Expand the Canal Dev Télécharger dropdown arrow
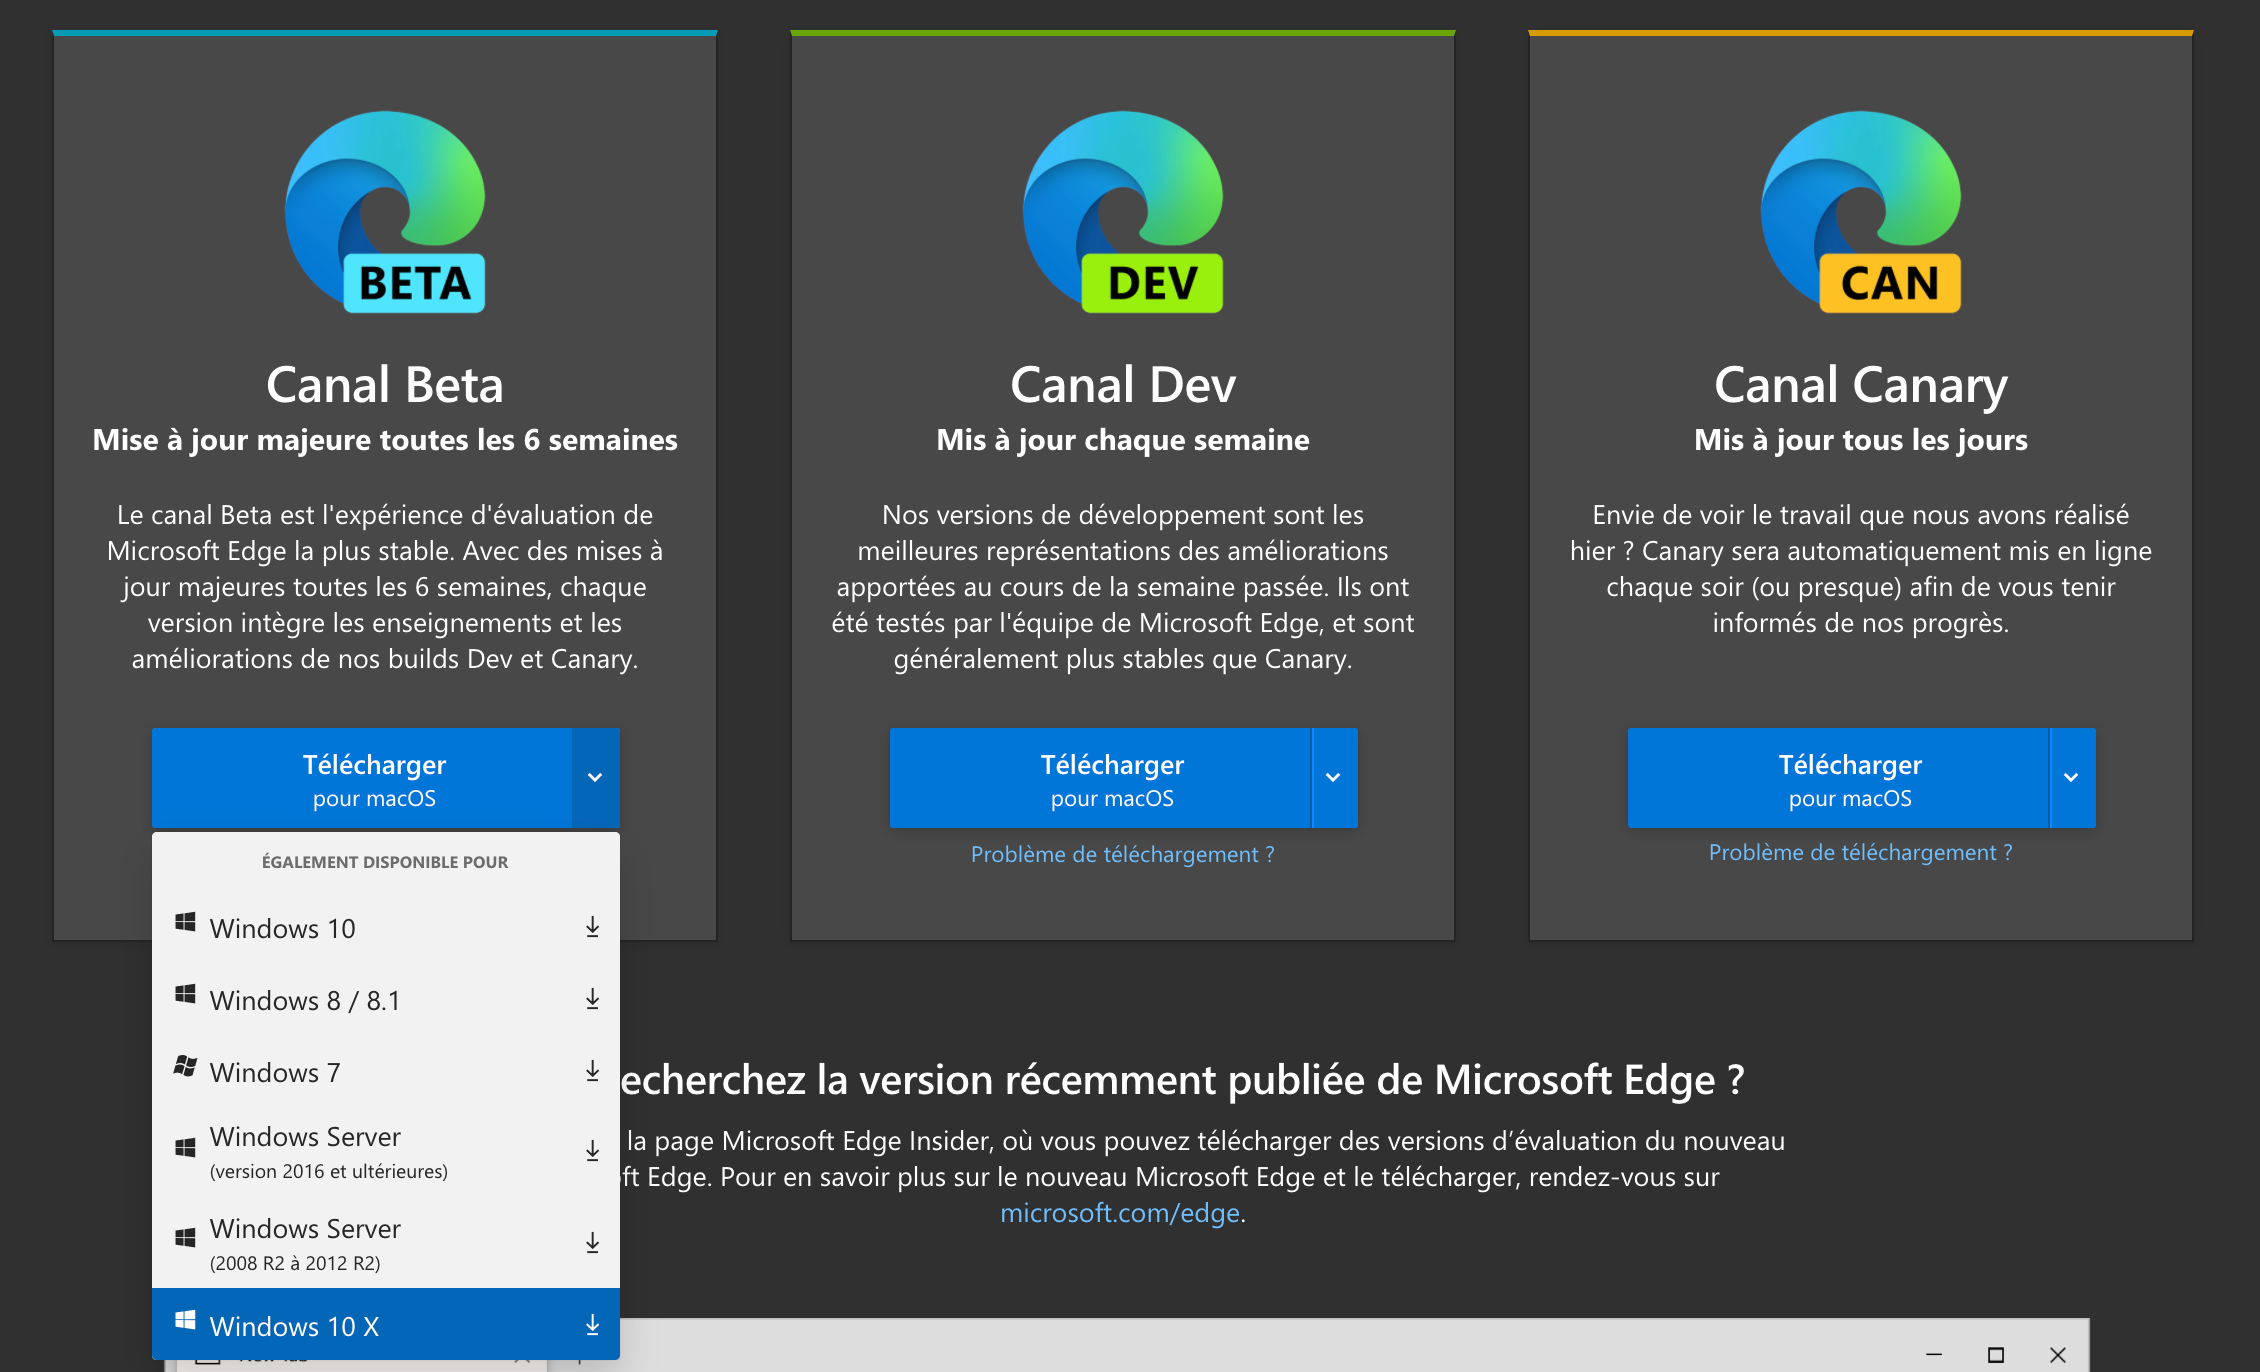Viewport: 2260px width, 1372px height. pos(1332,778)
